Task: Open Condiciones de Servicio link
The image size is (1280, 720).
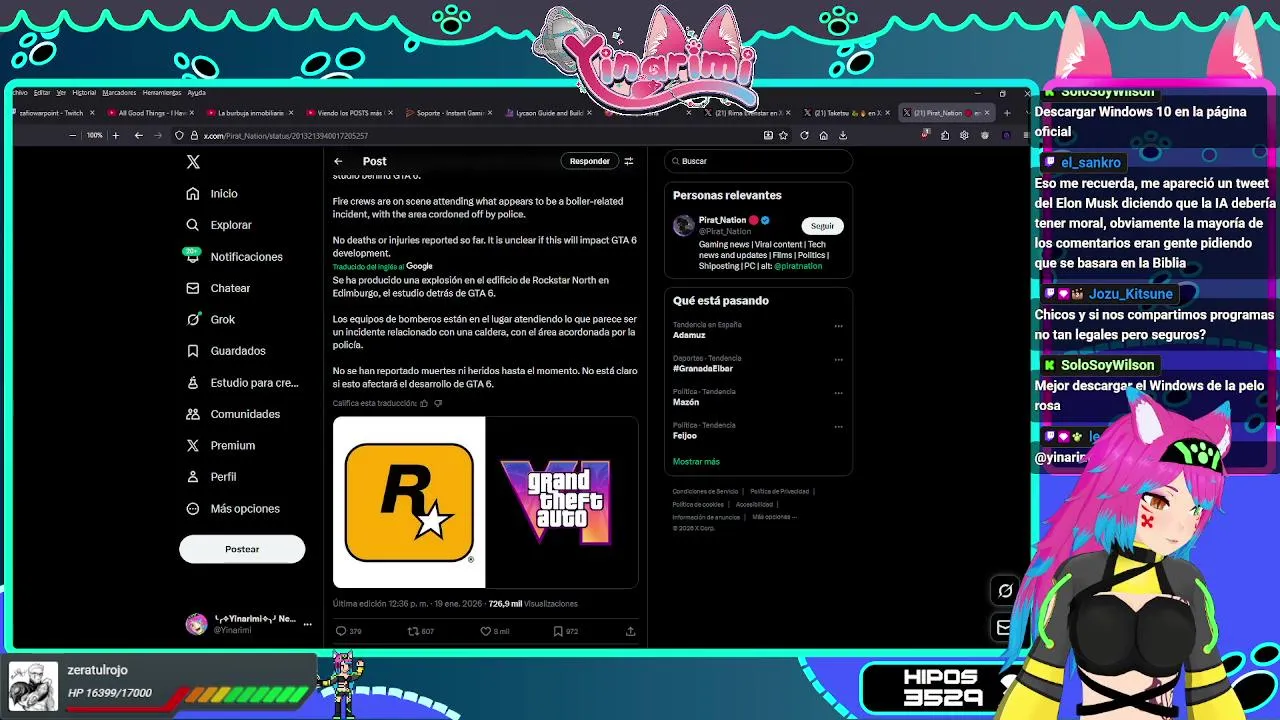Action: coord(705,491)
